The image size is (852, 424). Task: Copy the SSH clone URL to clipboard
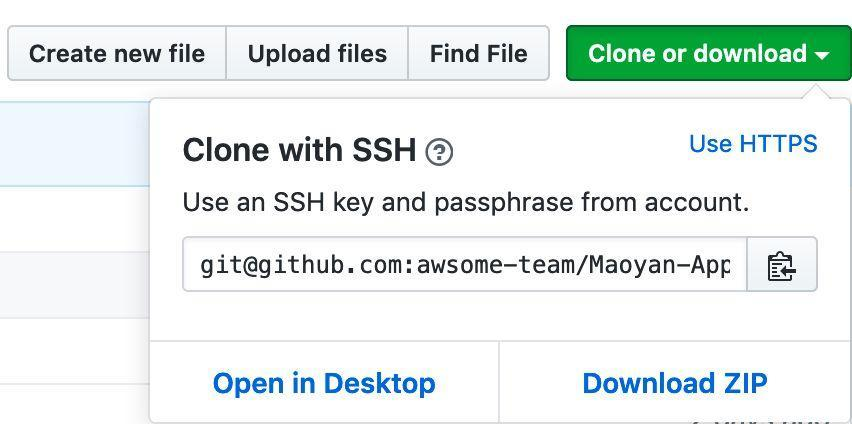[x=781, y=264]
